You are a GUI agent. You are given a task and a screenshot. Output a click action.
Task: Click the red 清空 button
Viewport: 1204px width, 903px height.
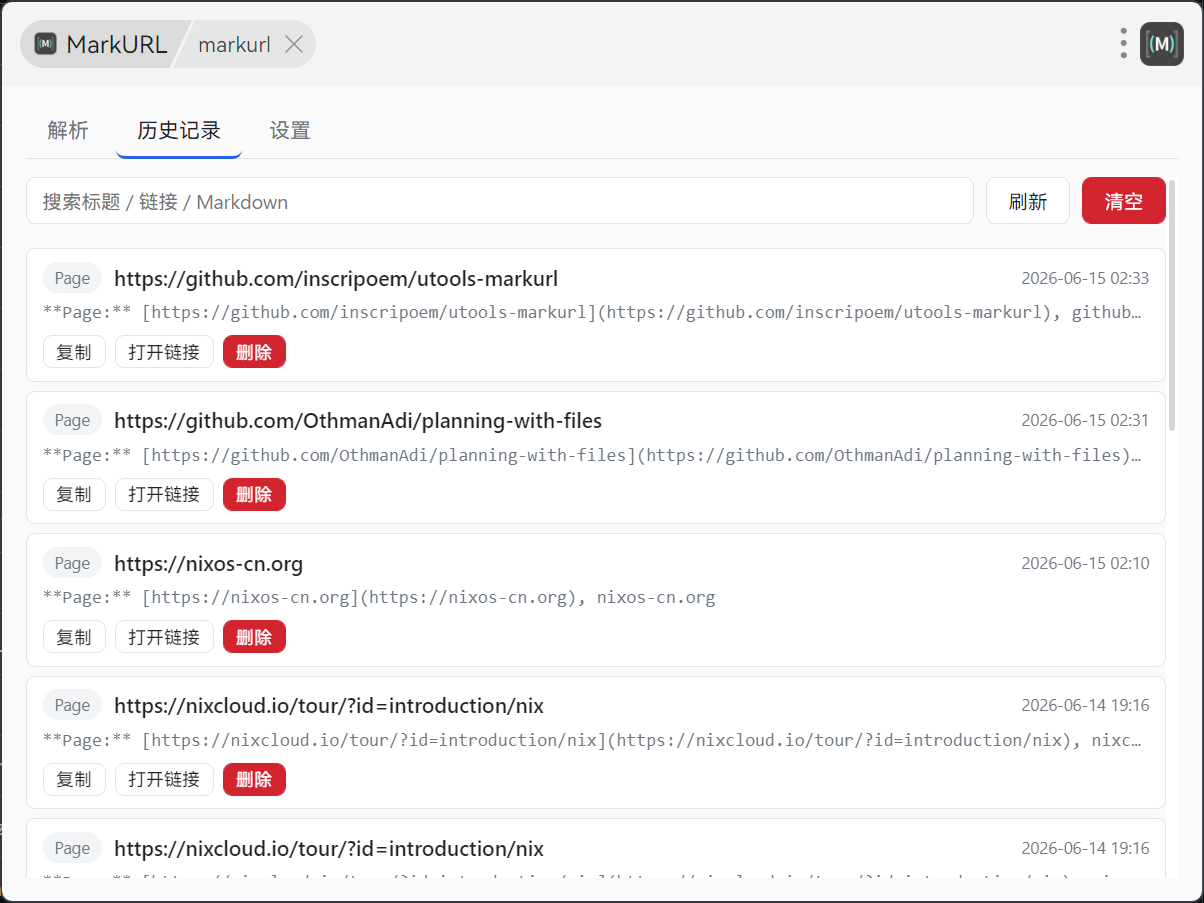pyautogui.click(x=1124, y=201)
